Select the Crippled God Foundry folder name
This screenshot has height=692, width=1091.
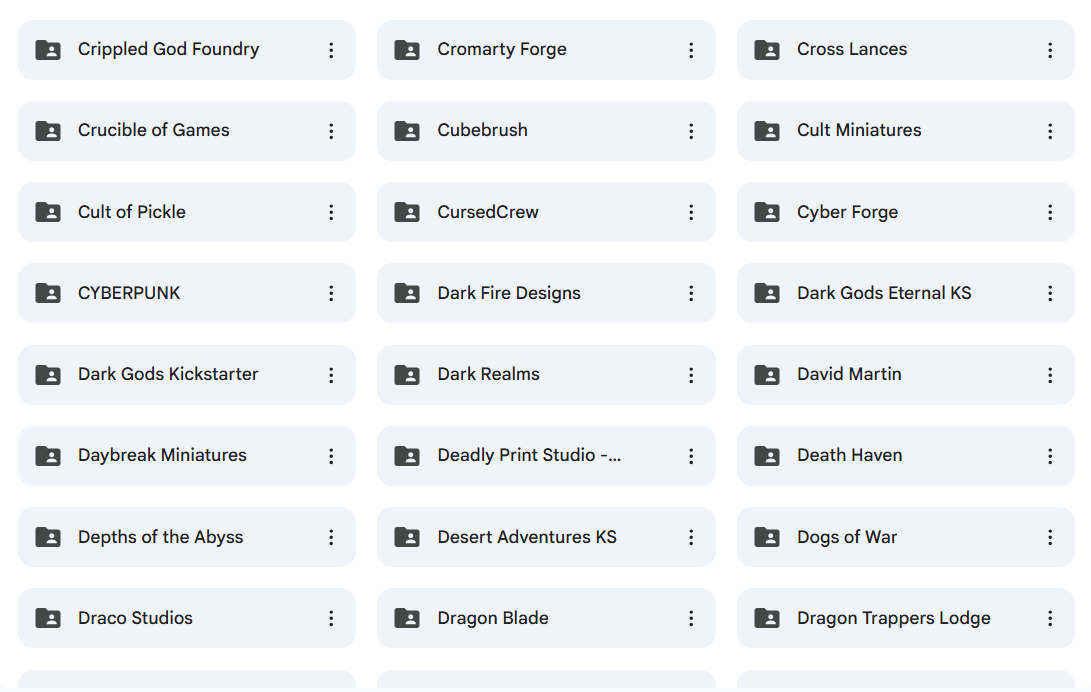[x=168, y=49]
